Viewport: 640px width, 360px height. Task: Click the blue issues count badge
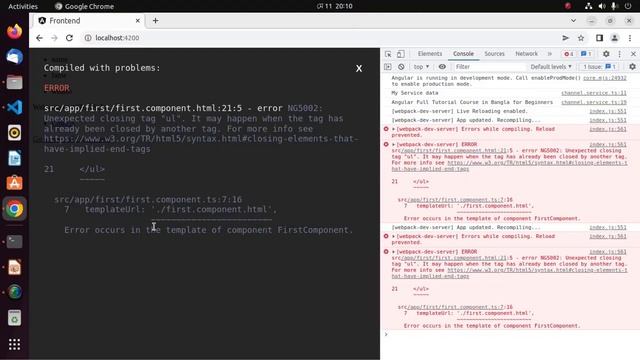[x=586, y=54]
